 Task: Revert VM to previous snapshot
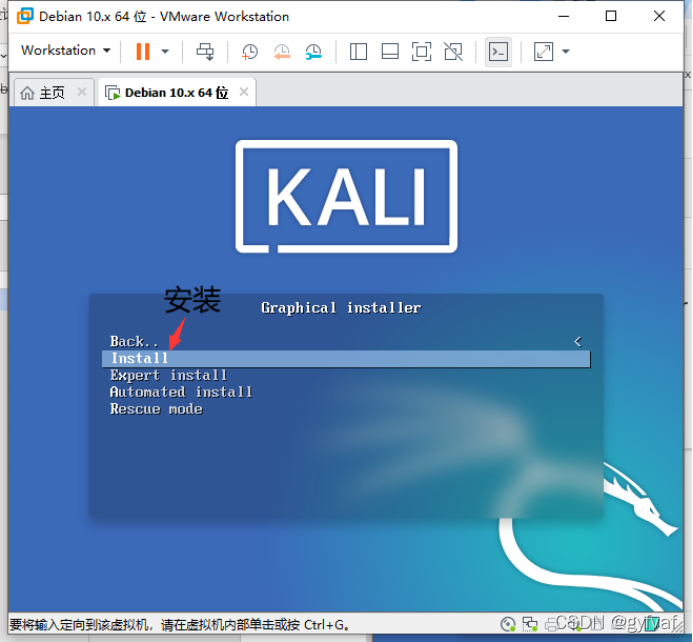point(282,52)
